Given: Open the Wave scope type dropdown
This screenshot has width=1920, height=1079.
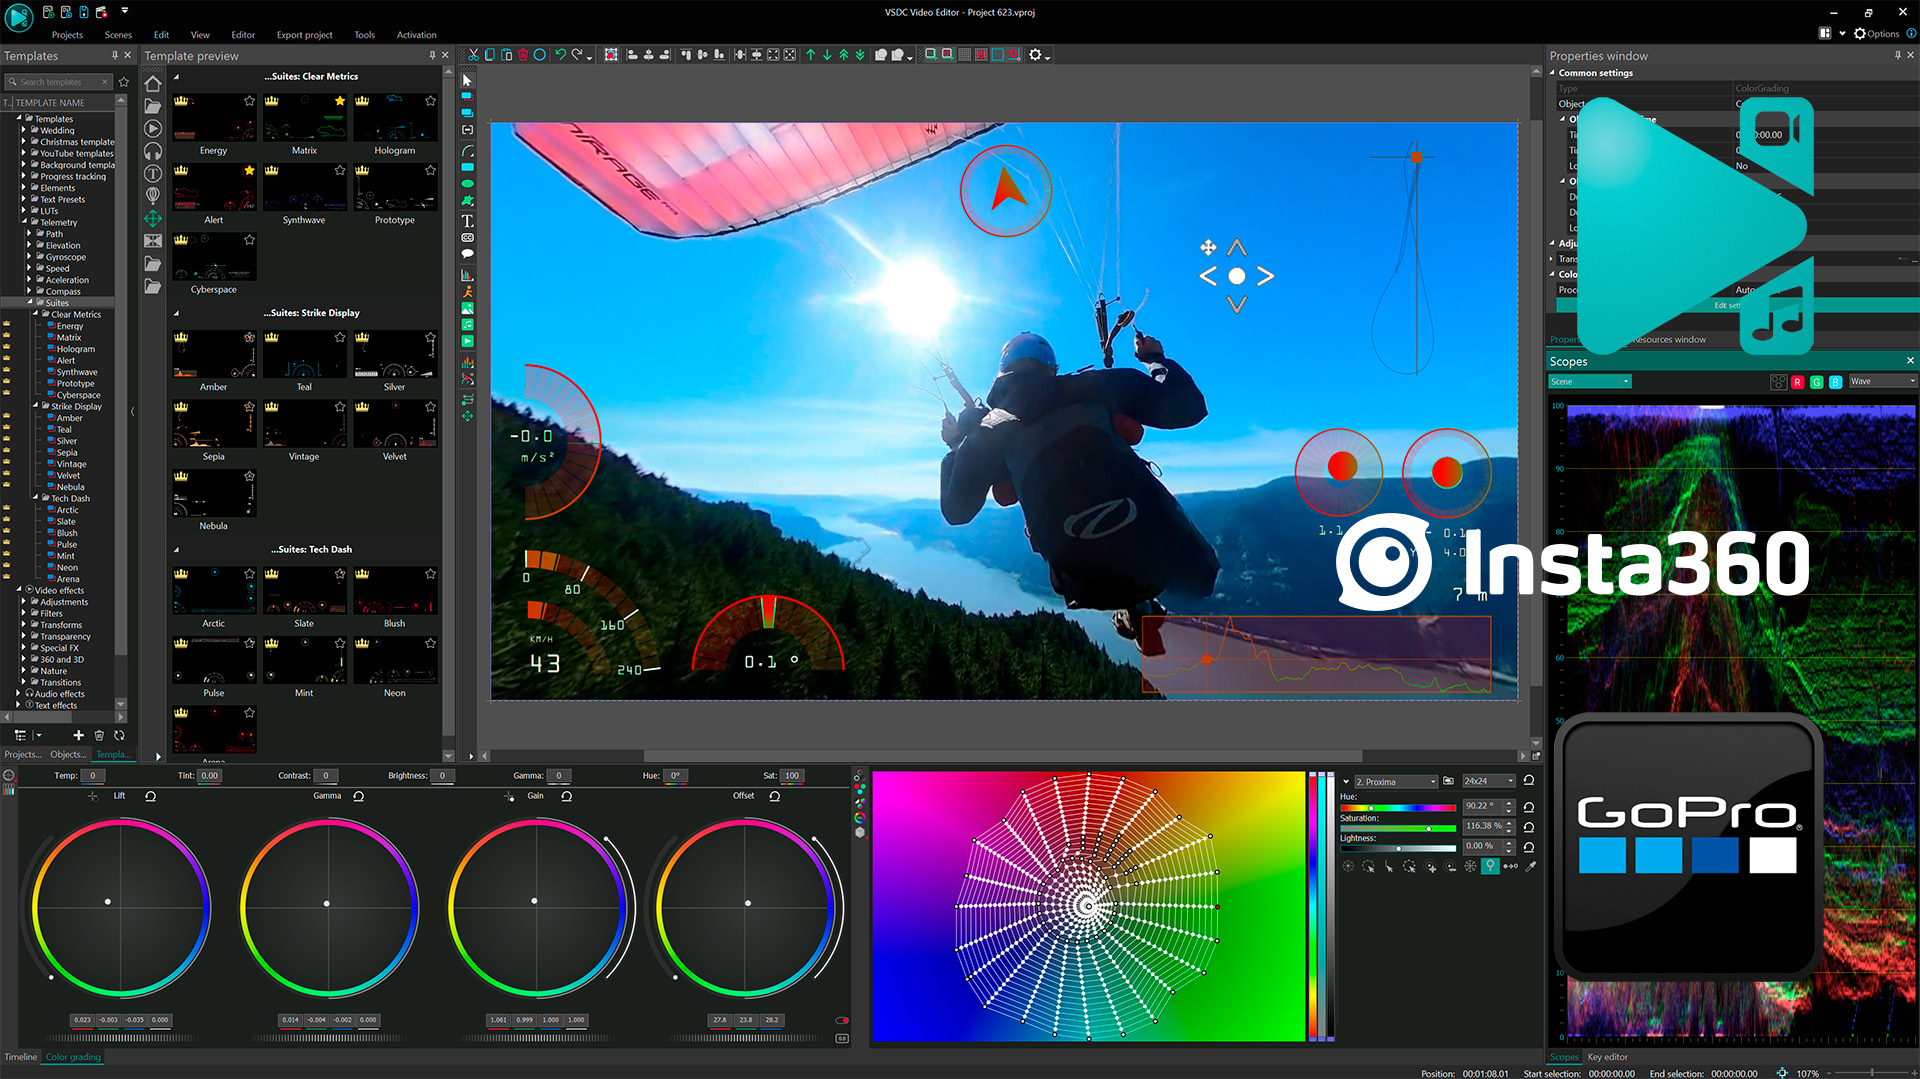Looking at the screenshot, I should click(x=1881, y=382).
